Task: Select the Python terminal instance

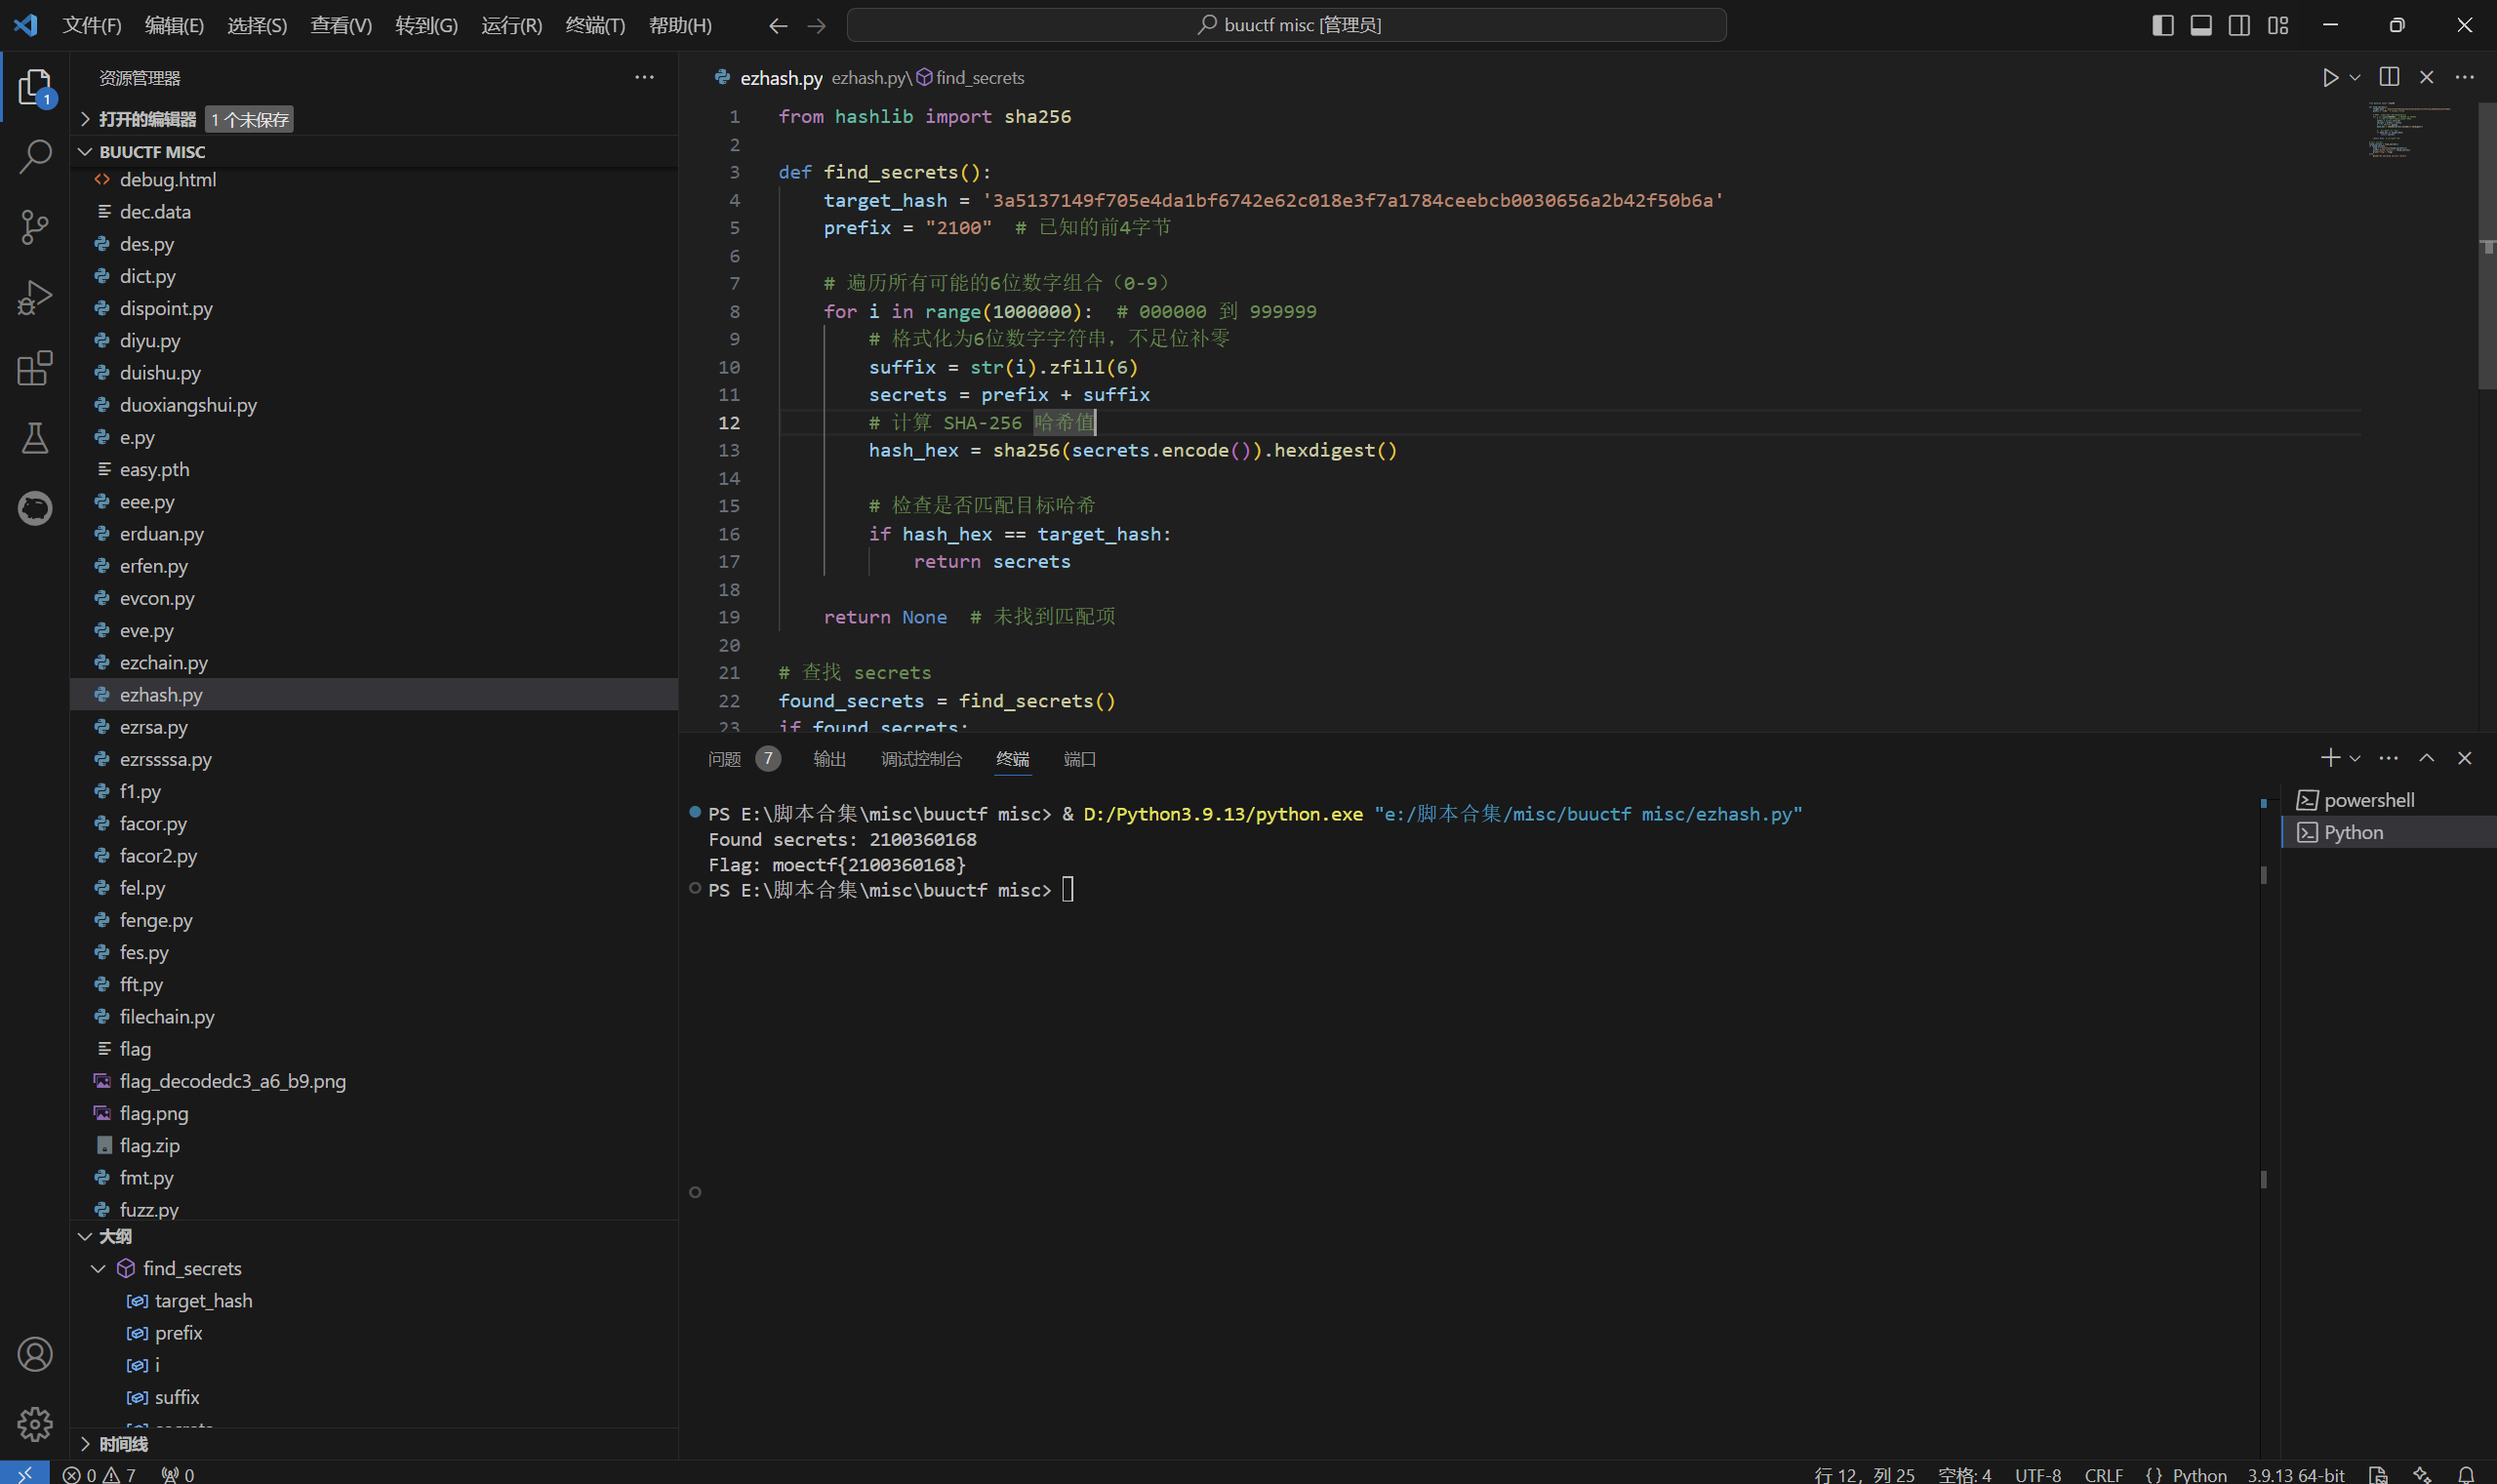Action: [x=2389, y=832]
